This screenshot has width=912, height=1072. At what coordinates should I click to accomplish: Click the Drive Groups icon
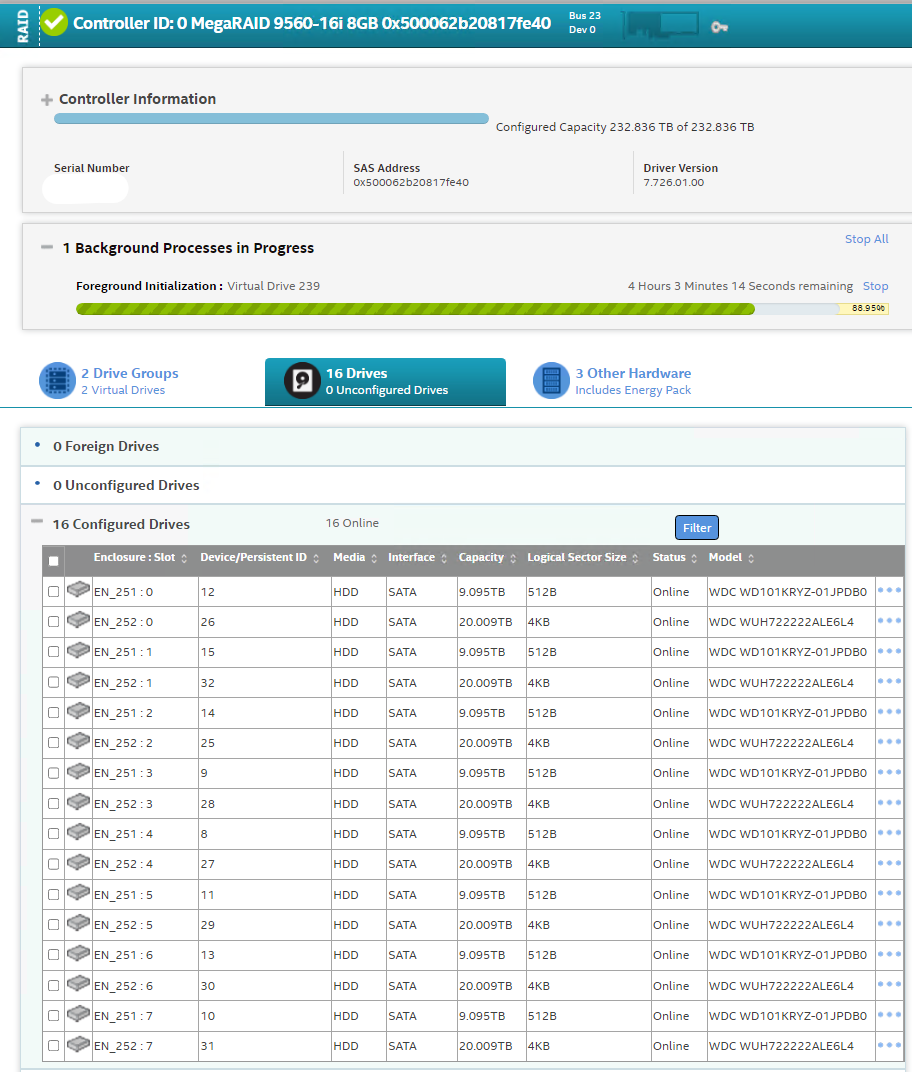click(57, 381)
